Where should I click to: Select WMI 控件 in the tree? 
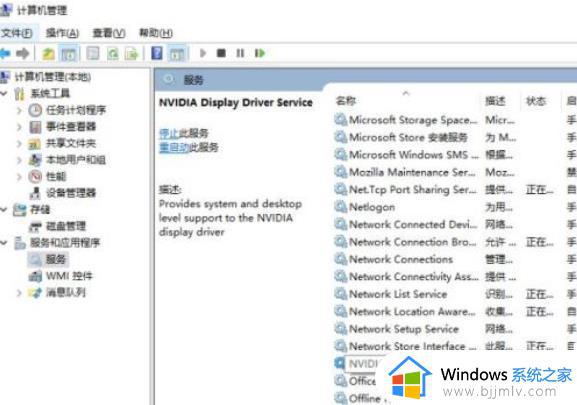click(69, 276)
